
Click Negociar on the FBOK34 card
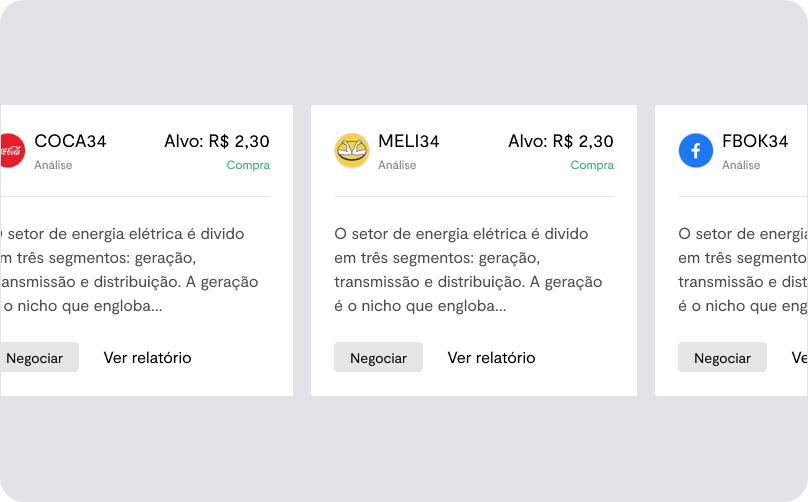pos(722,357)
